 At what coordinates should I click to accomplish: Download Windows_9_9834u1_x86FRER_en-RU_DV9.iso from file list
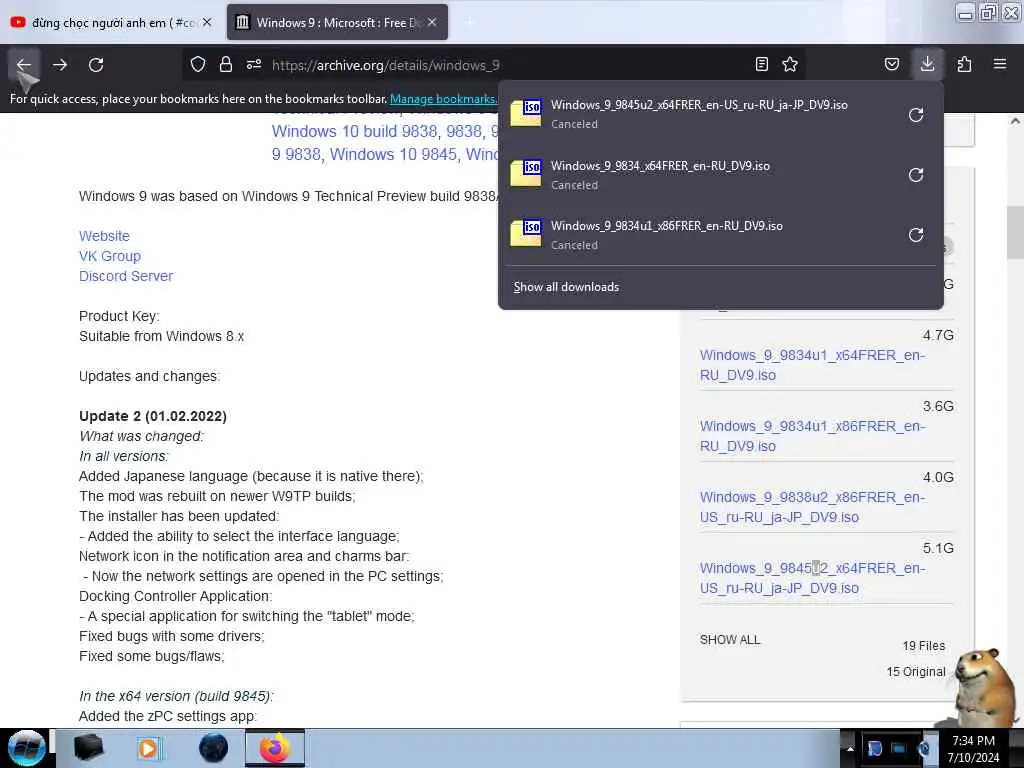[x=812, y=436]
